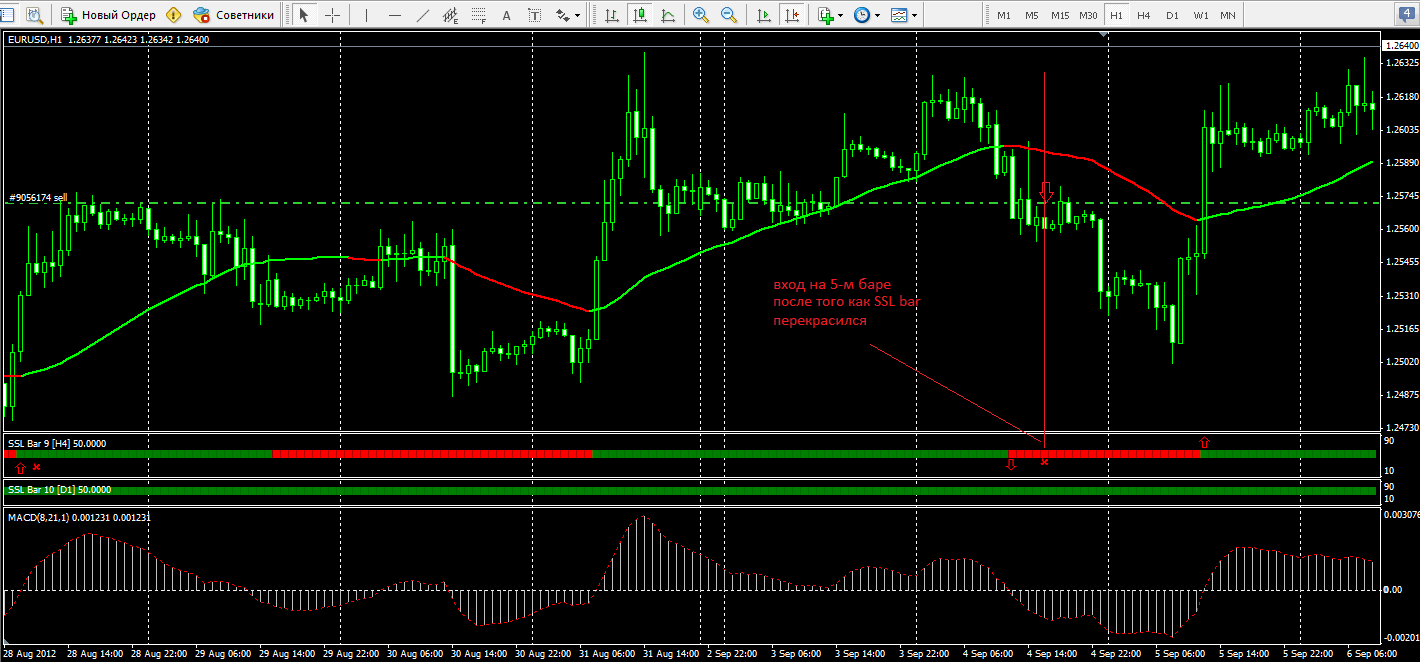1420x662 pixels.
Task: Switch to M5 timeframe
Action: tap(1031, 15)
